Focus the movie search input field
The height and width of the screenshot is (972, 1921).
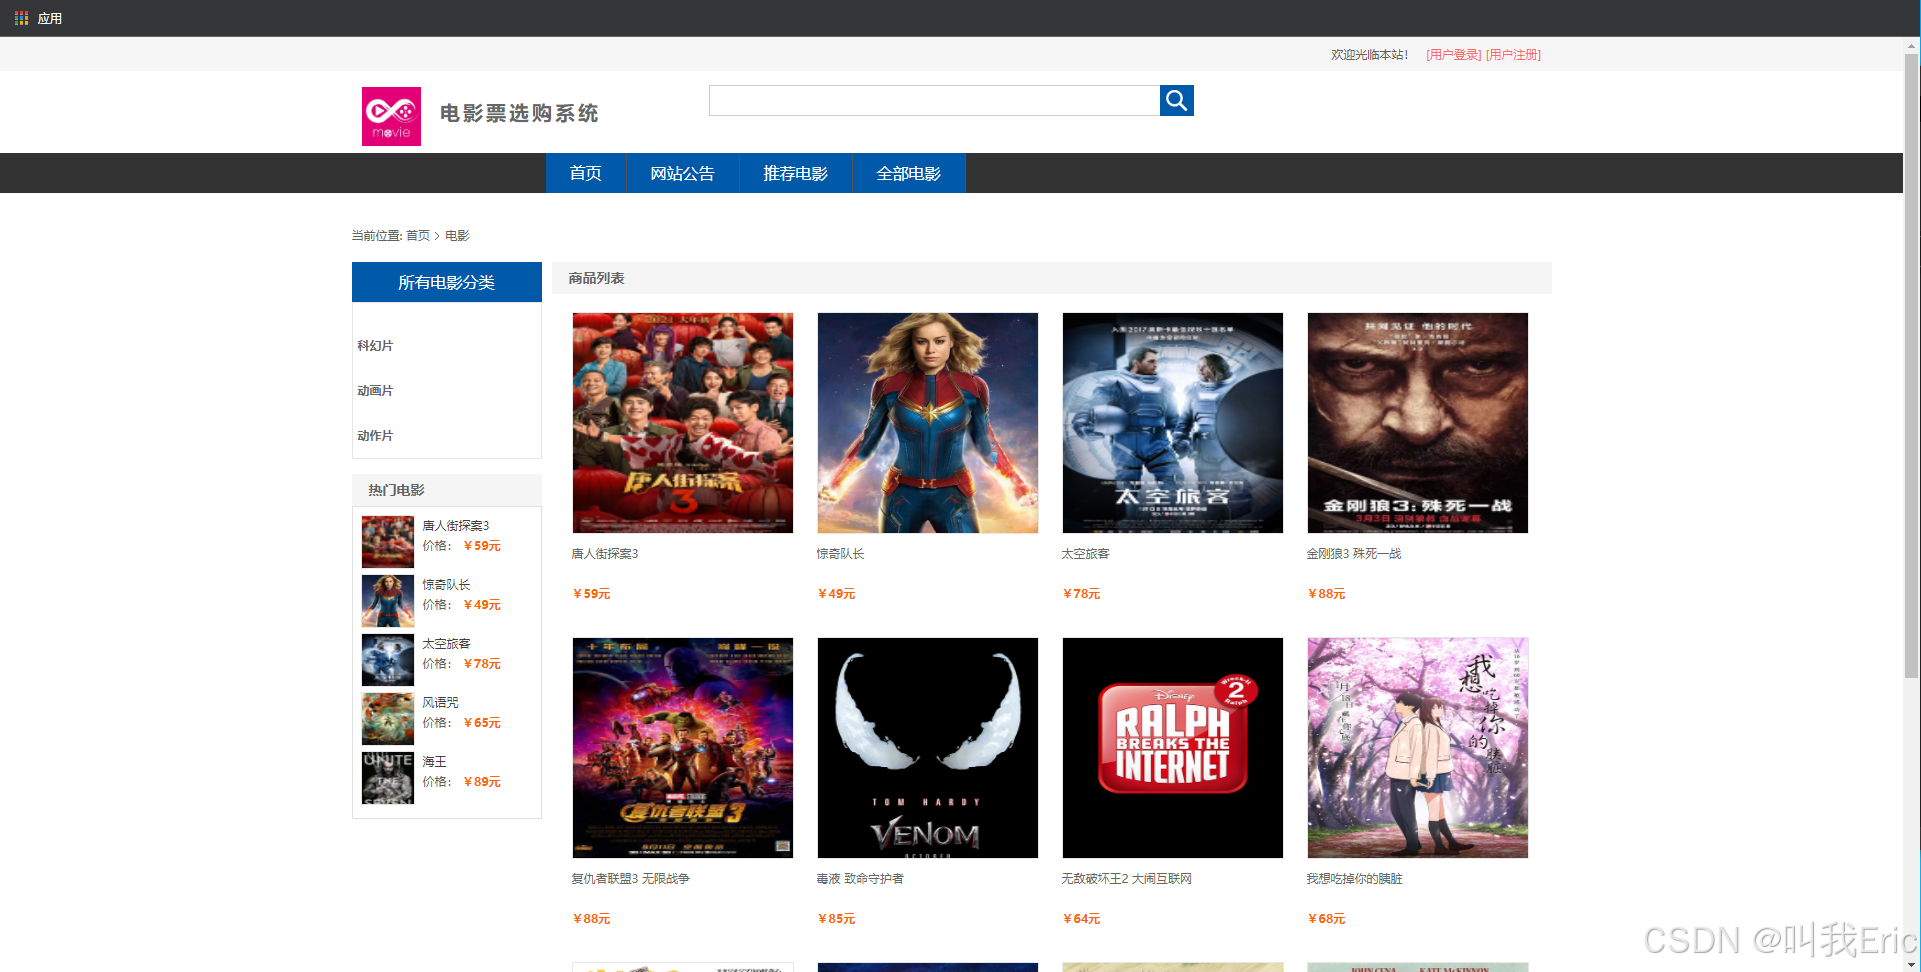tap(934, 100)
